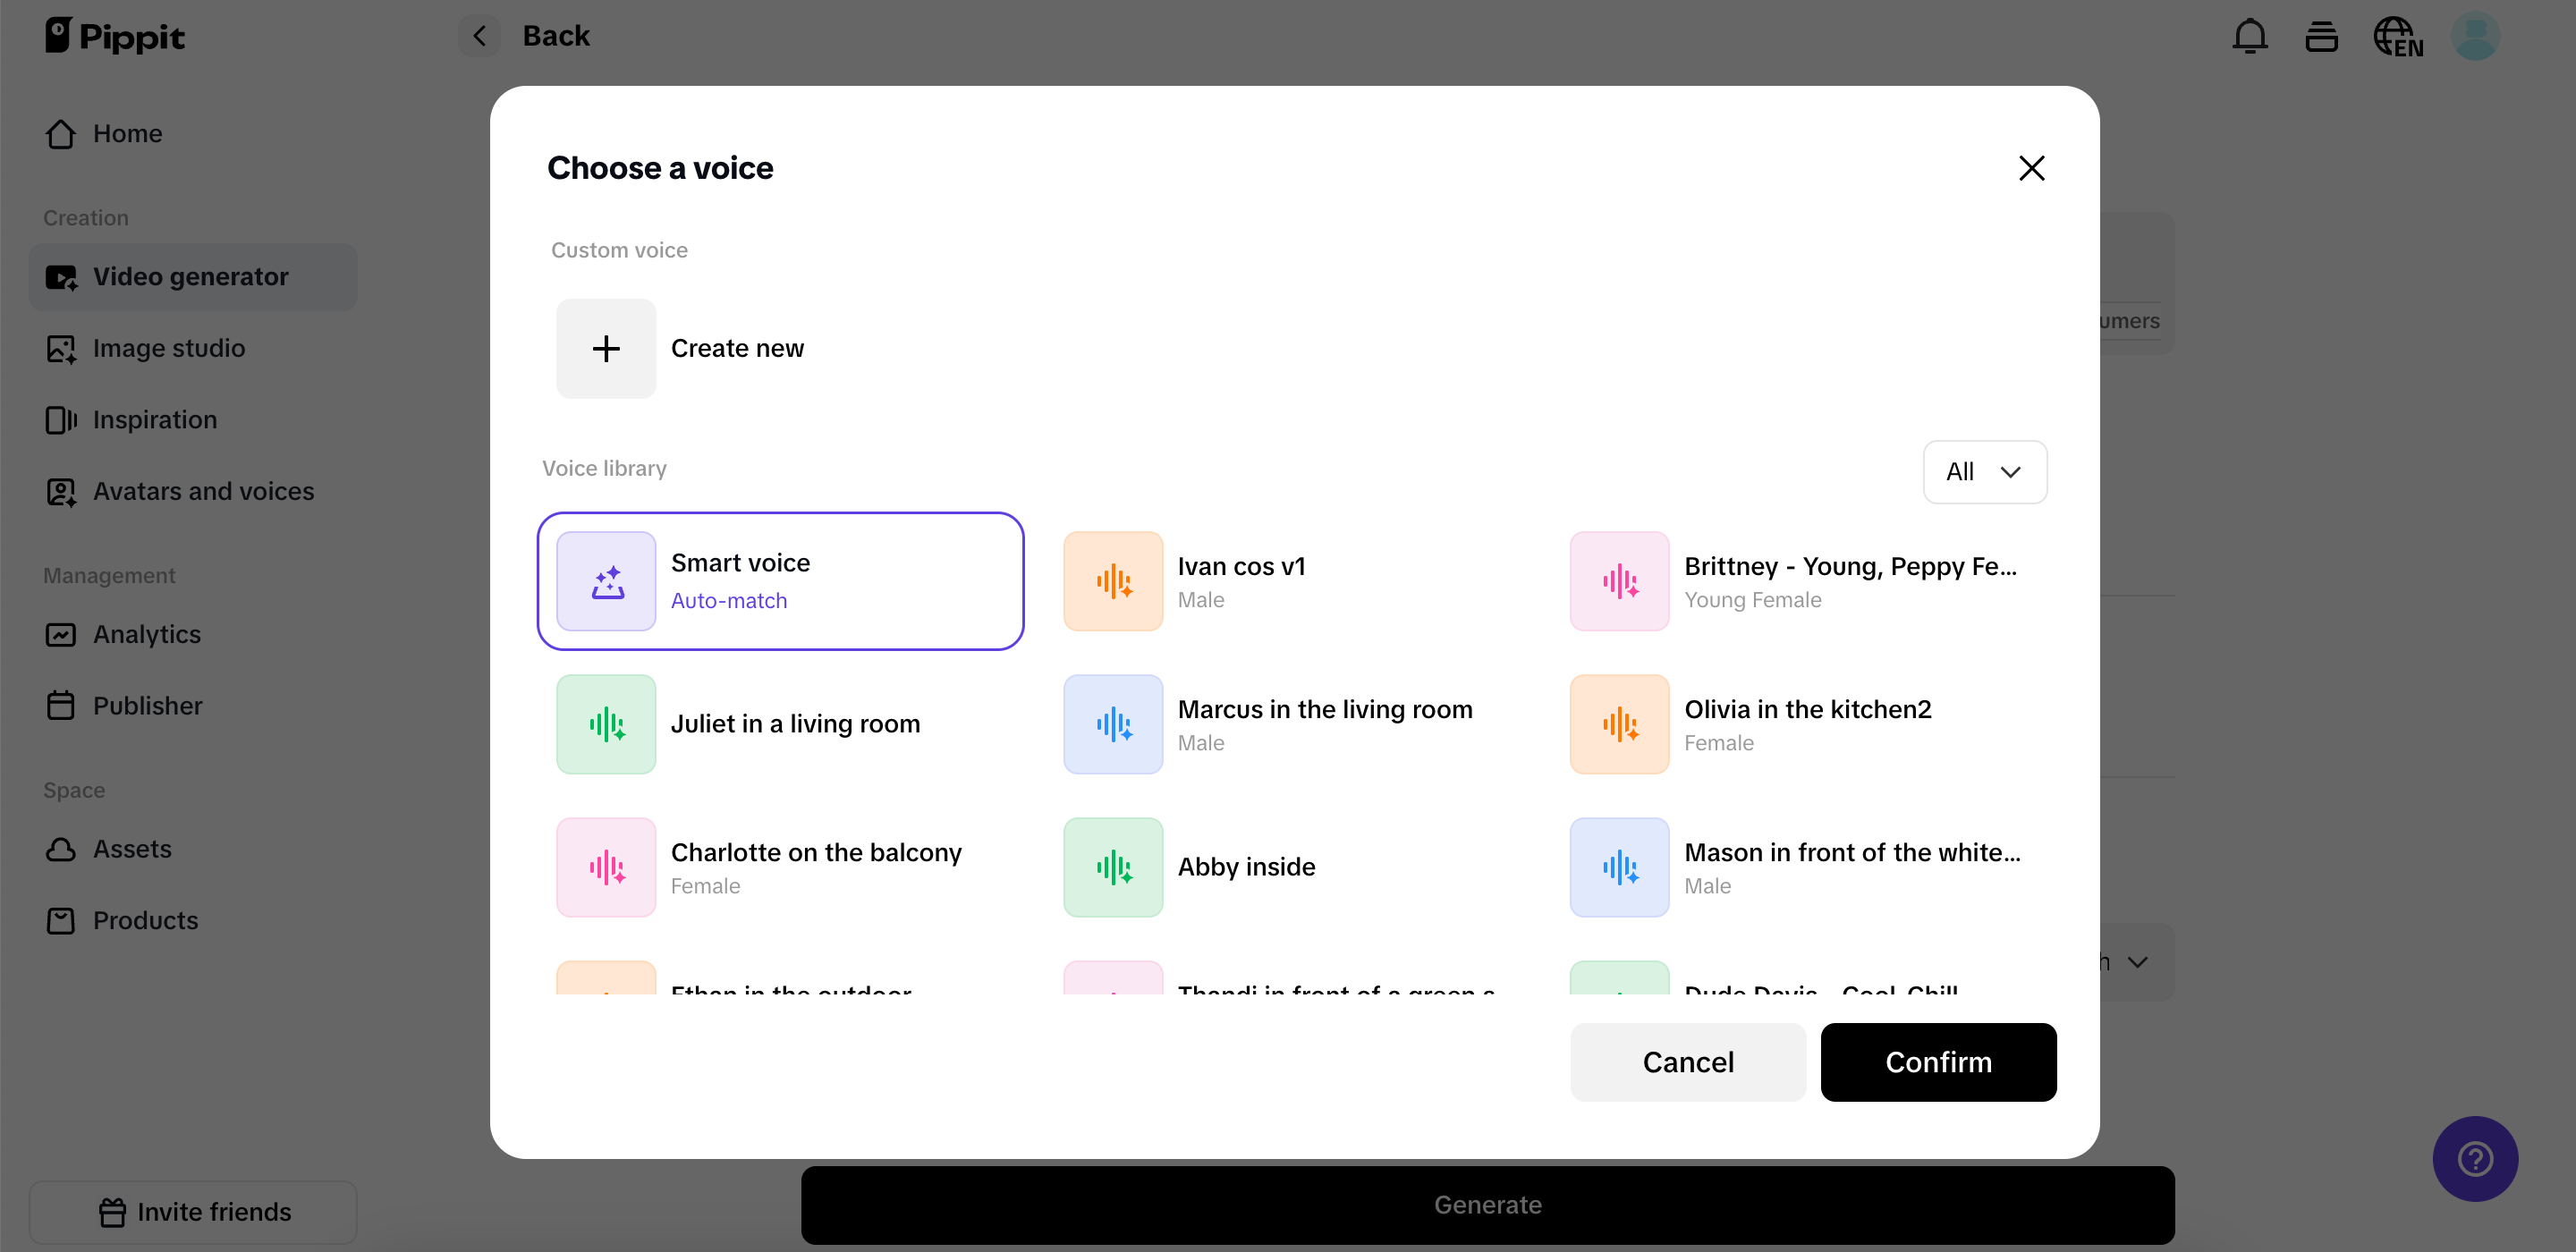
Task: Click the Smart voice sparkle thumbnail
Action: click(606, 580)
